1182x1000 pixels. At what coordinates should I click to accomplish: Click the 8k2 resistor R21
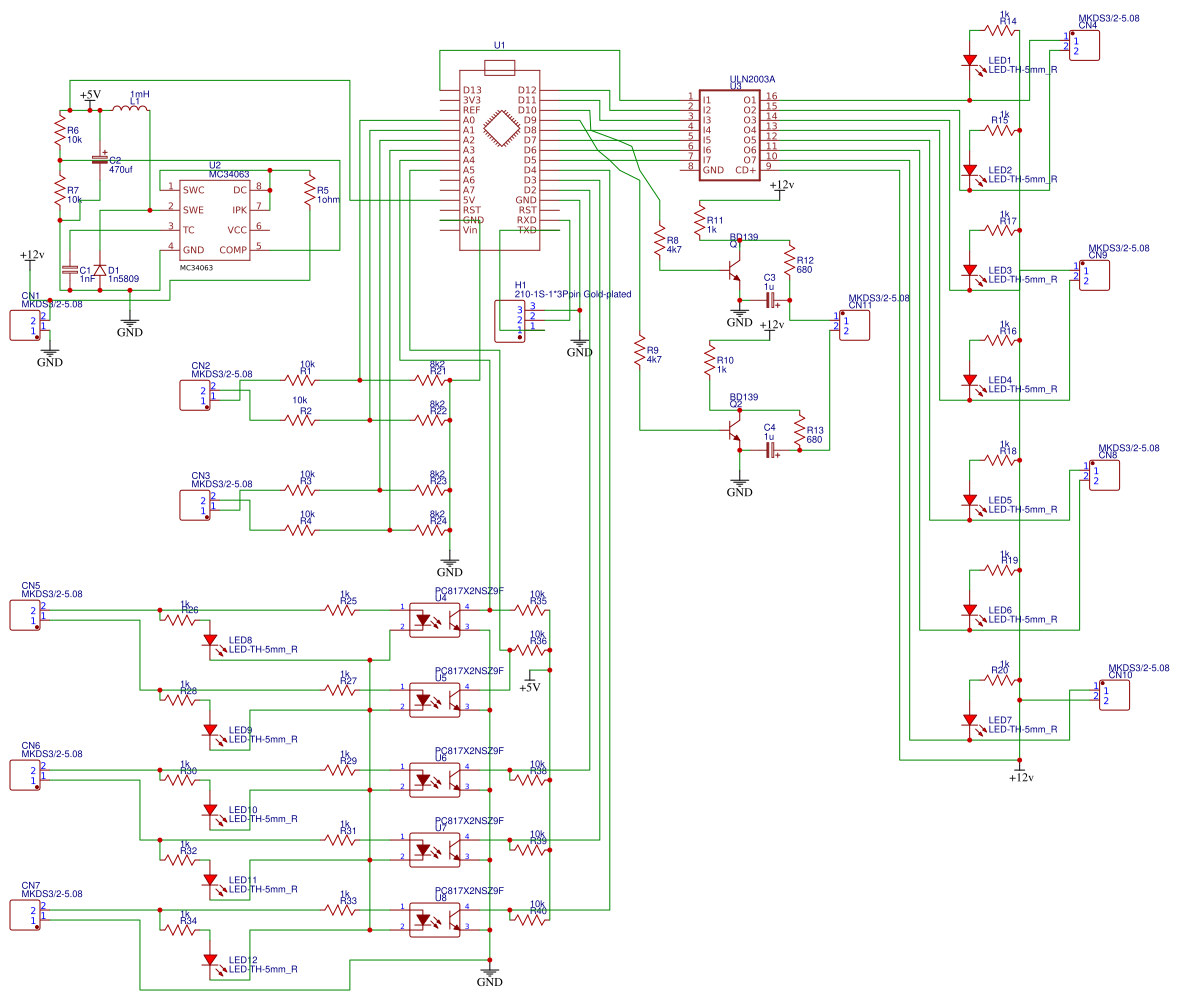pyautogui.click(x=431, y=381)
